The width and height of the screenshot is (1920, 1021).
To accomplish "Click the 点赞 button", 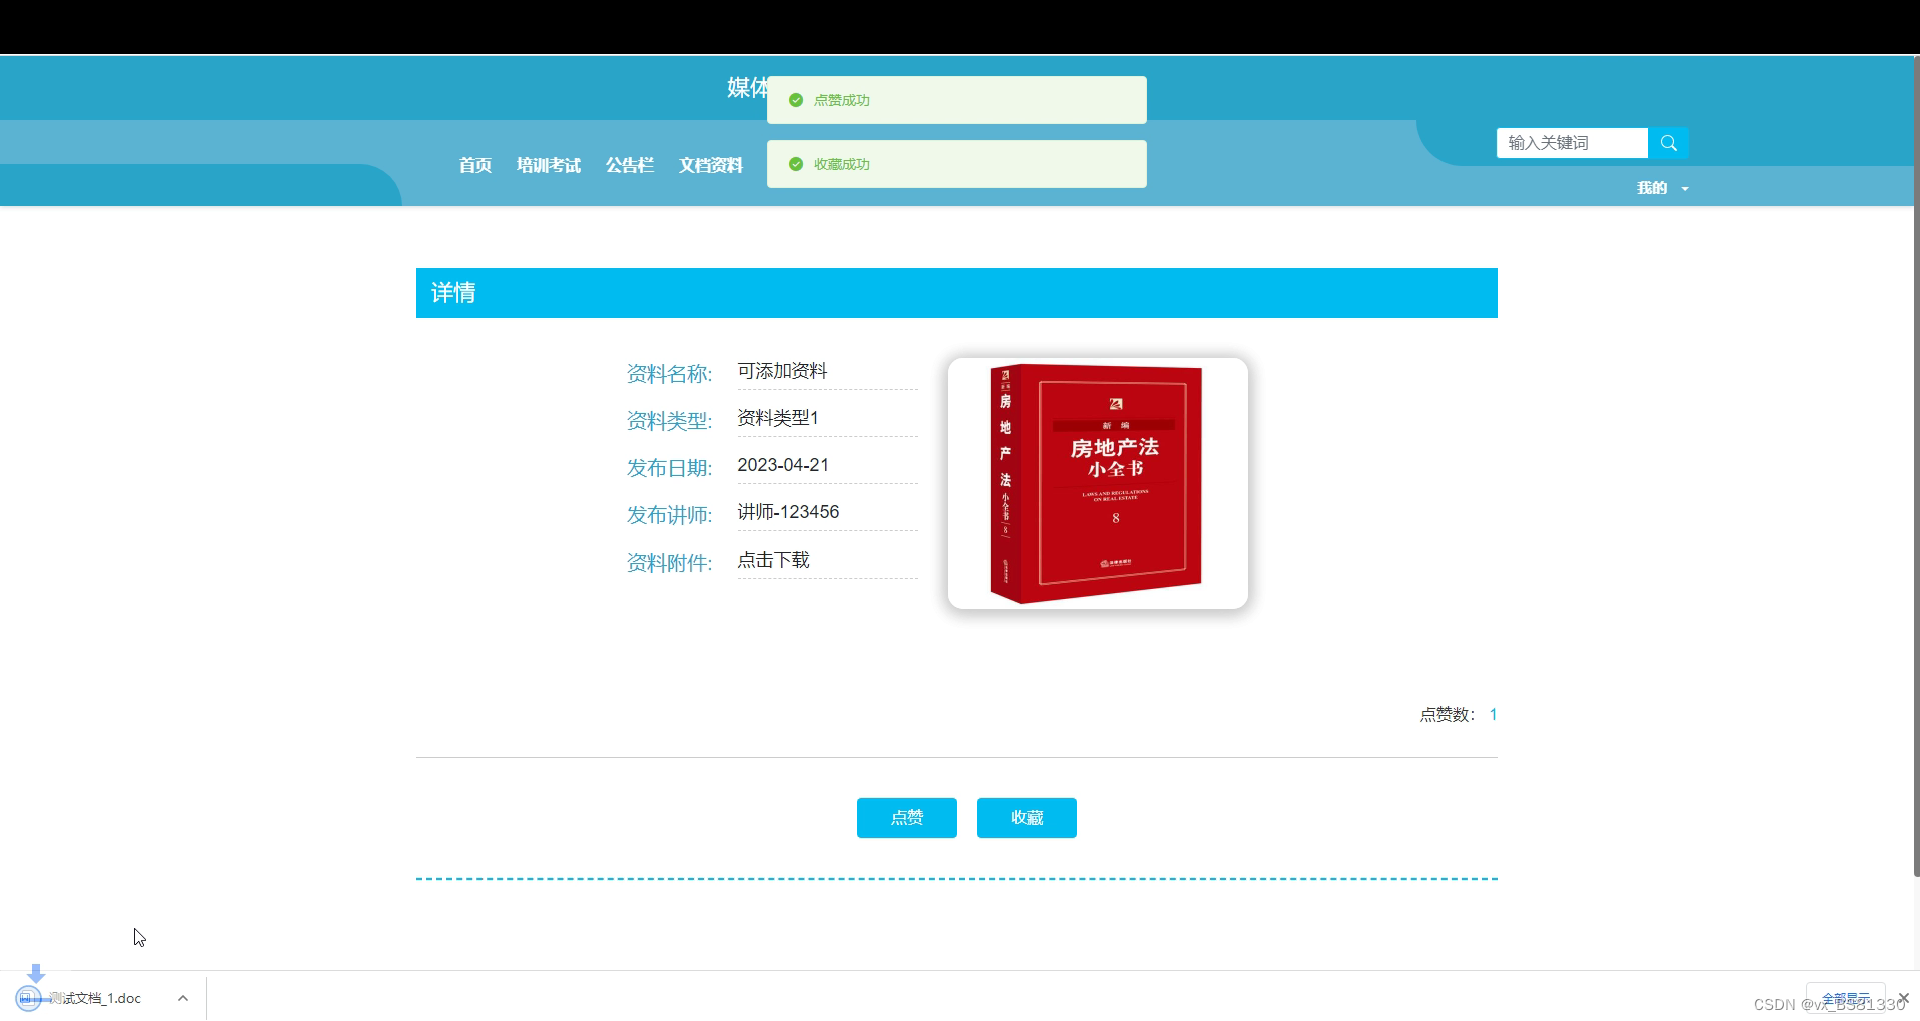I will click(x=907, y=818).
